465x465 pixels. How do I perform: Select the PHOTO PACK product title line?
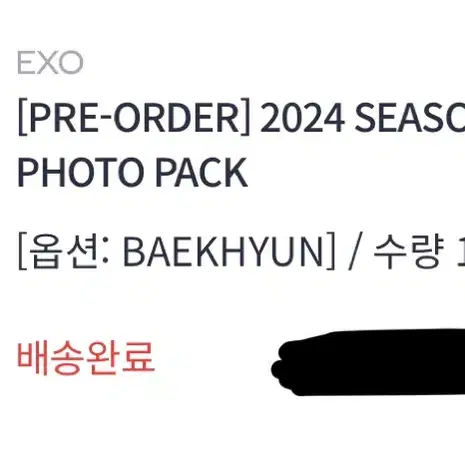(132, 172)
